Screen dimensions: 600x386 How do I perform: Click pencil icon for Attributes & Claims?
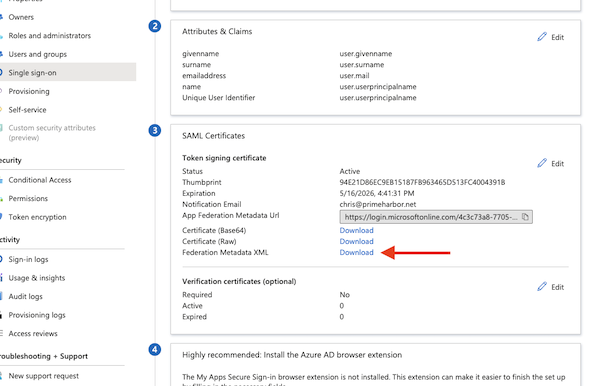(x=542, y=37)
